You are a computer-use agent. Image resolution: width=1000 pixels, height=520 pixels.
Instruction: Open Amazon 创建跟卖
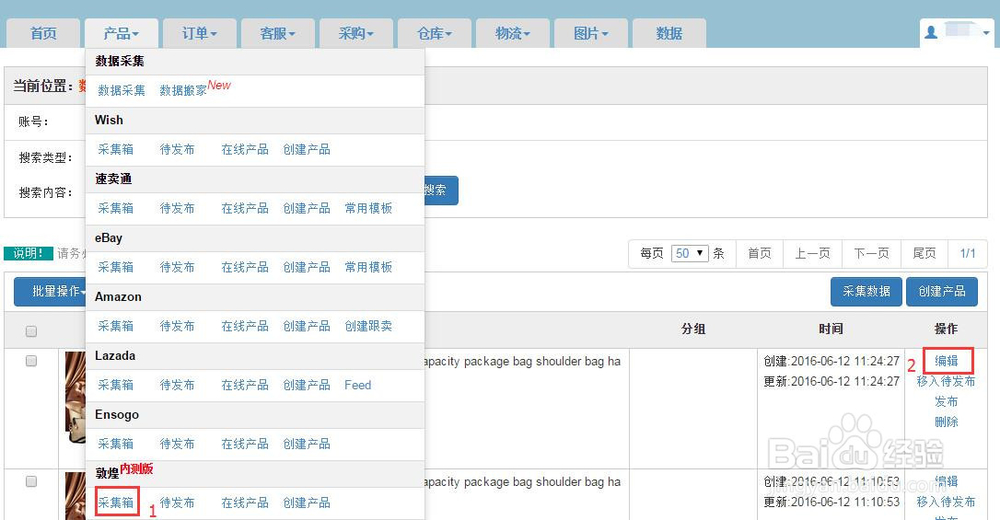pyautogui.click(x=369, y=326)
